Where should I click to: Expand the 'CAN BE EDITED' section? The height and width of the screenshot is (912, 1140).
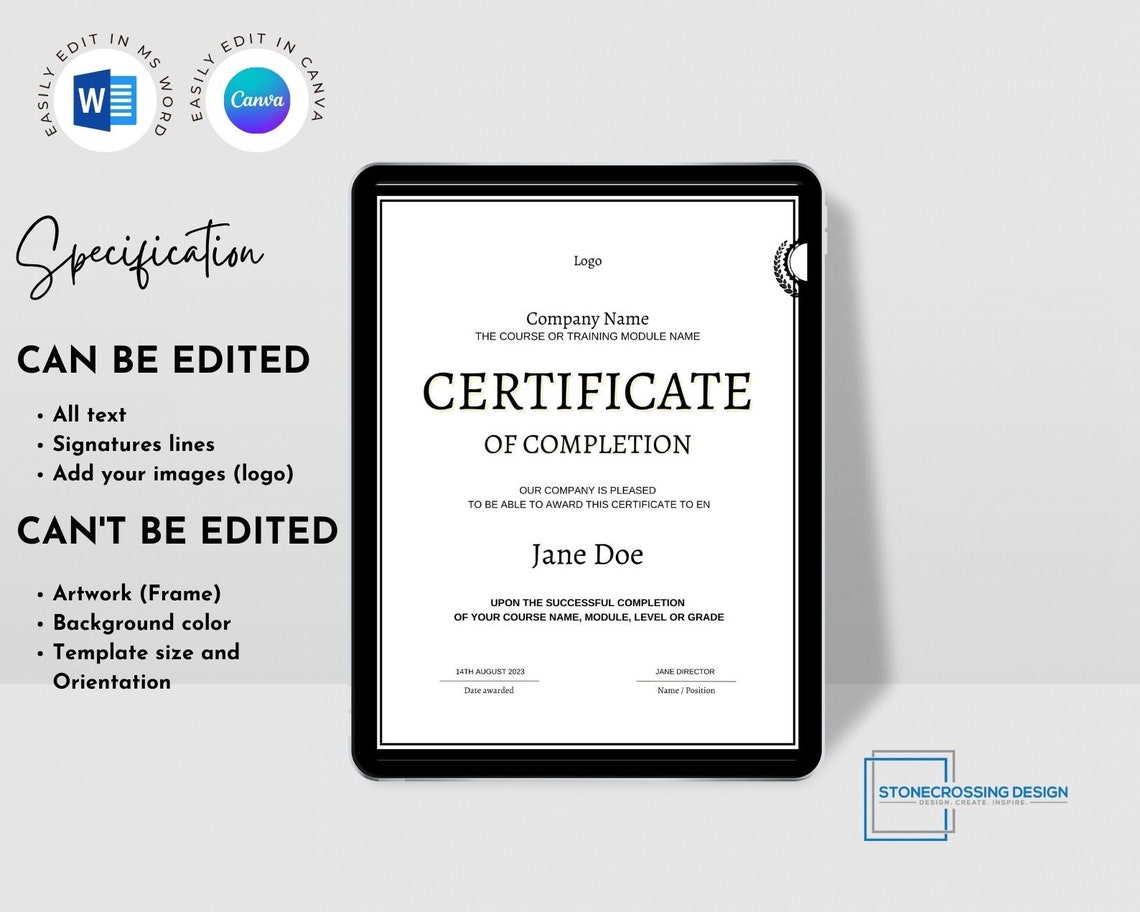click(x=163, y=360)
